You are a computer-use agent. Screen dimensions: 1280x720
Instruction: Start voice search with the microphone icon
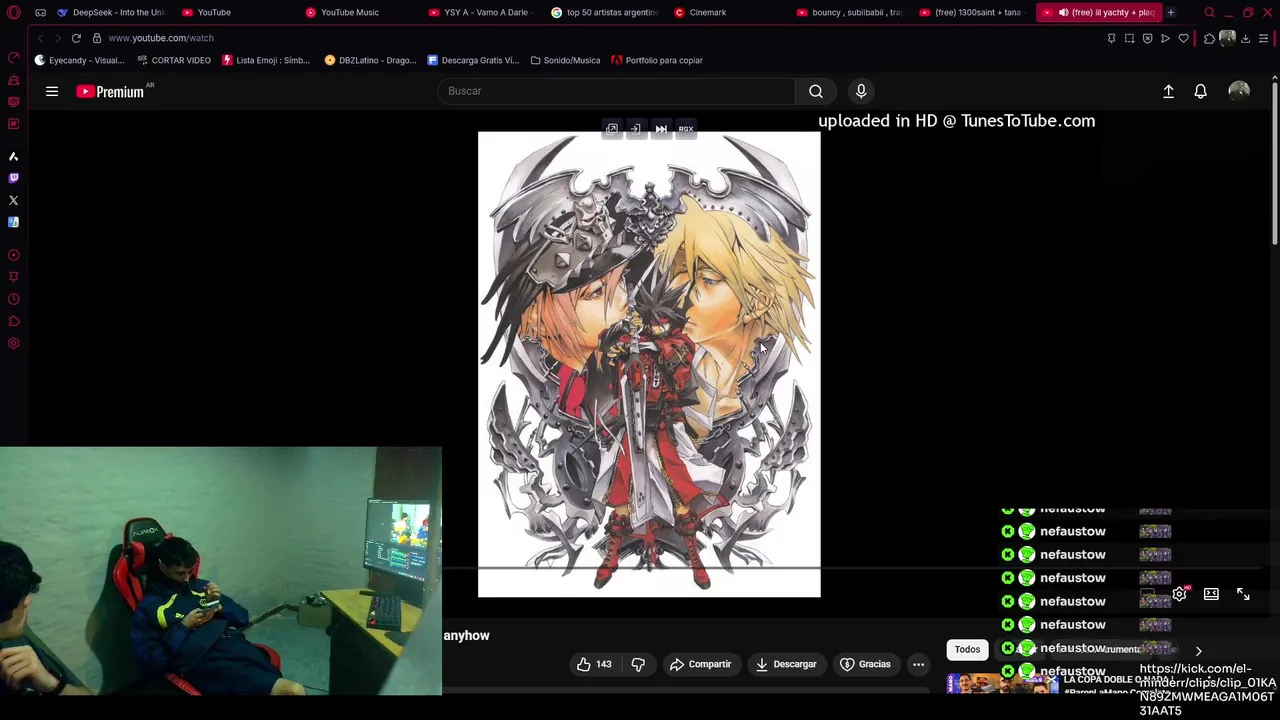click(x=861, y=91)
